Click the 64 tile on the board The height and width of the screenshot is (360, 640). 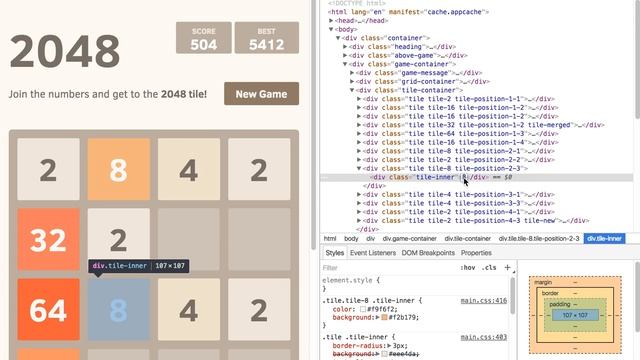pos(48,309)
